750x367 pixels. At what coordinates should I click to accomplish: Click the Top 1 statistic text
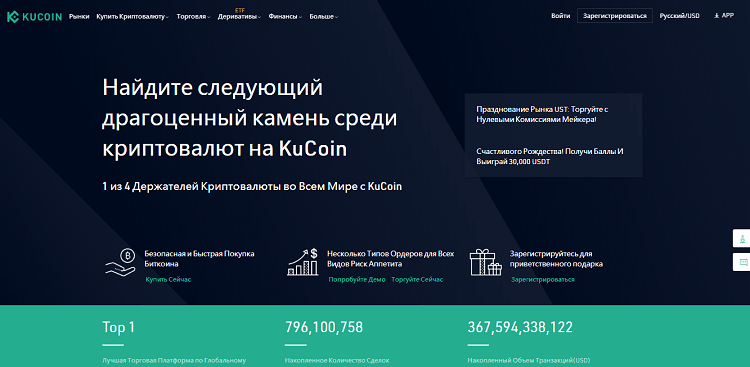click(x=119, y=327)
